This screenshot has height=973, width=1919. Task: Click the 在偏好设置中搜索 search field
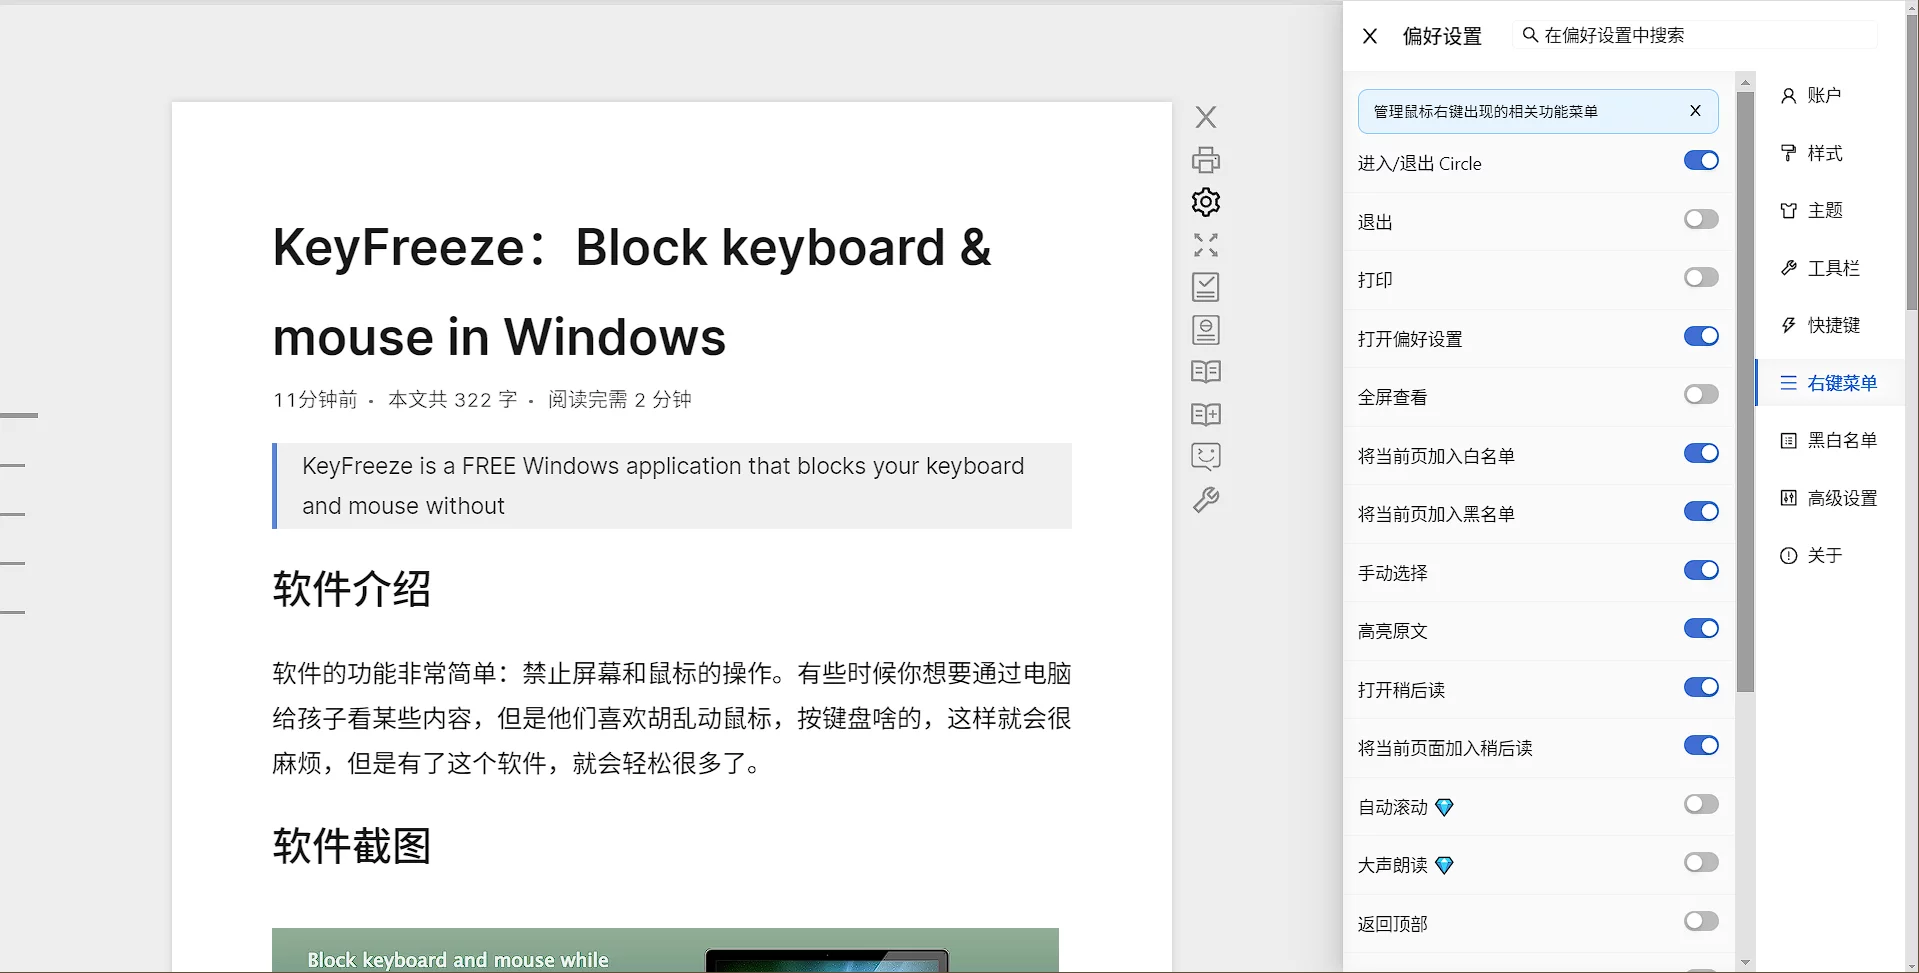[x=1700, y=35]
